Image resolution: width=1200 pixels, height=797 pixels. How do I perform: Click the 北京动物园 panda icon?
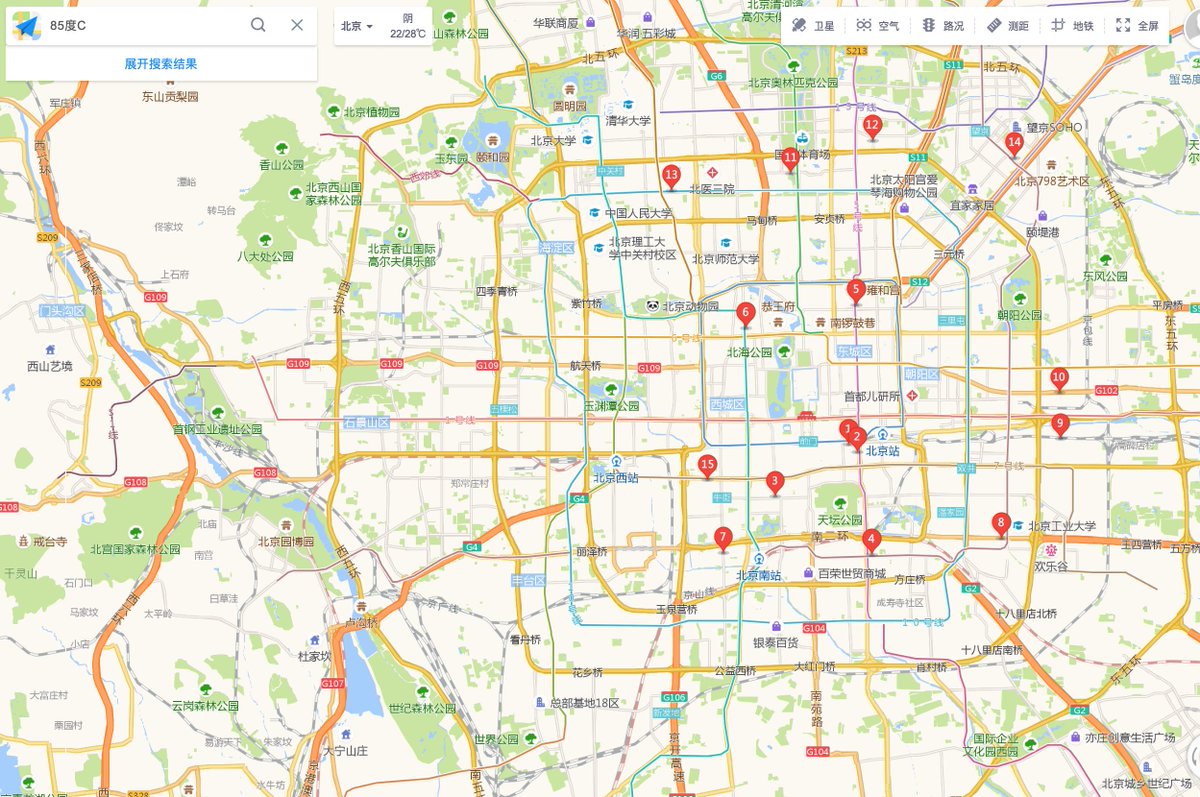pos(651,306)
